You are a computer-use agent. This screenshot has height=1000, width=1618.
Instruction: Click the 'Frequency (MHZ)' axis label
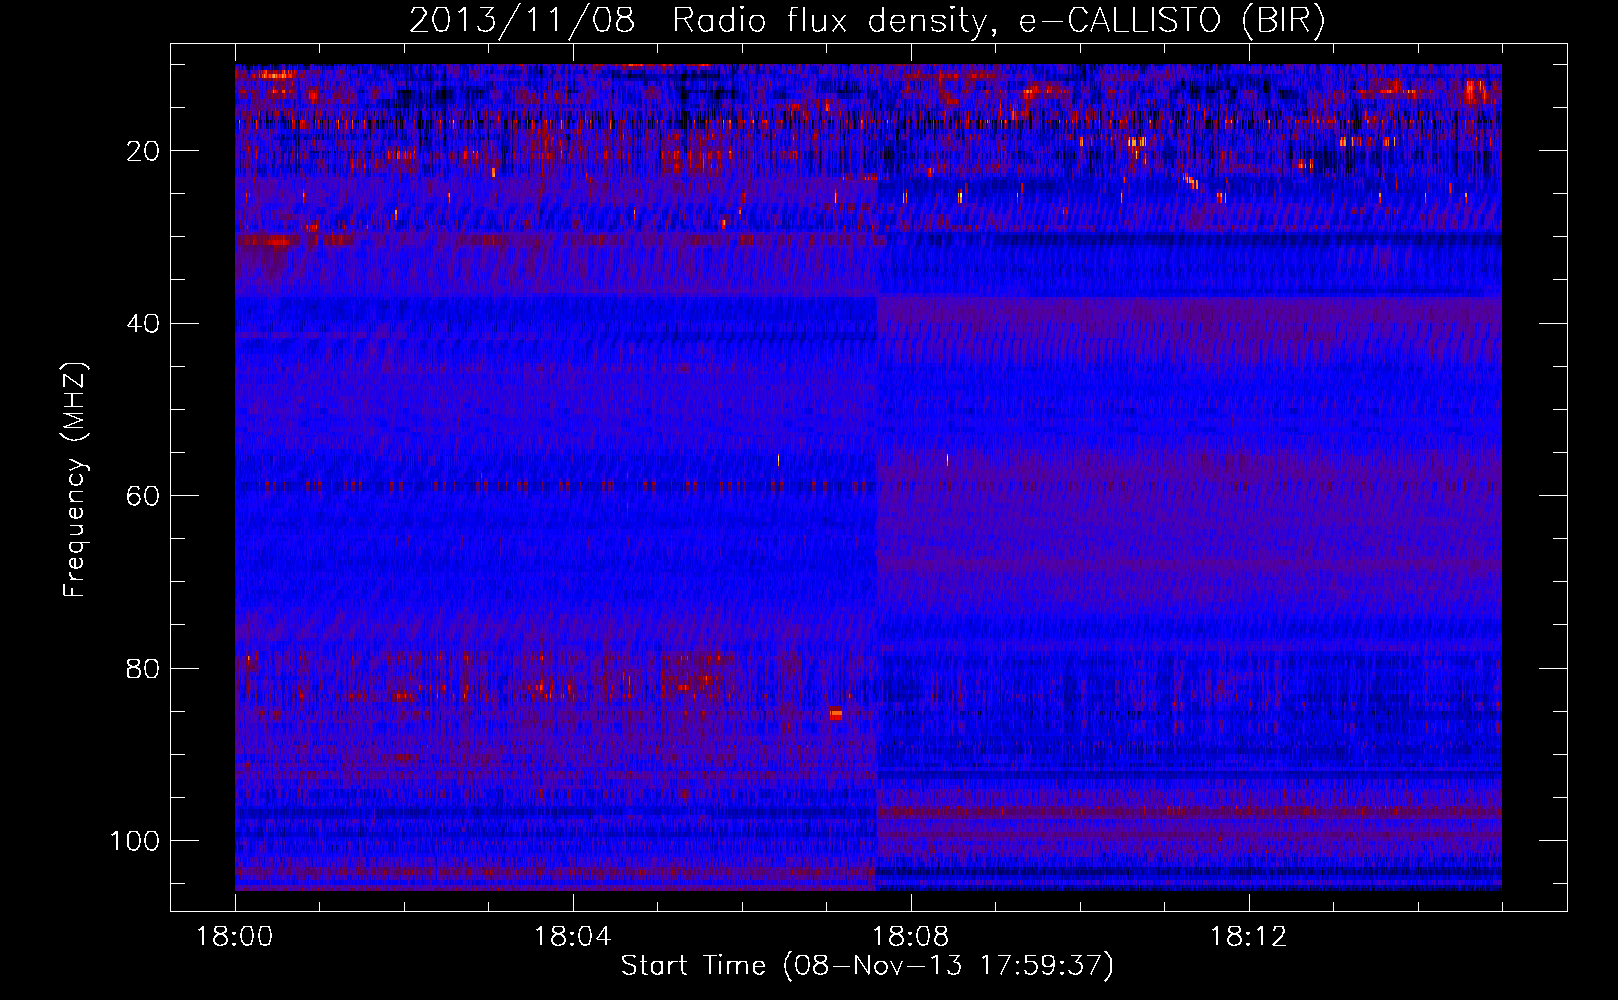click(x=75, y=480)
